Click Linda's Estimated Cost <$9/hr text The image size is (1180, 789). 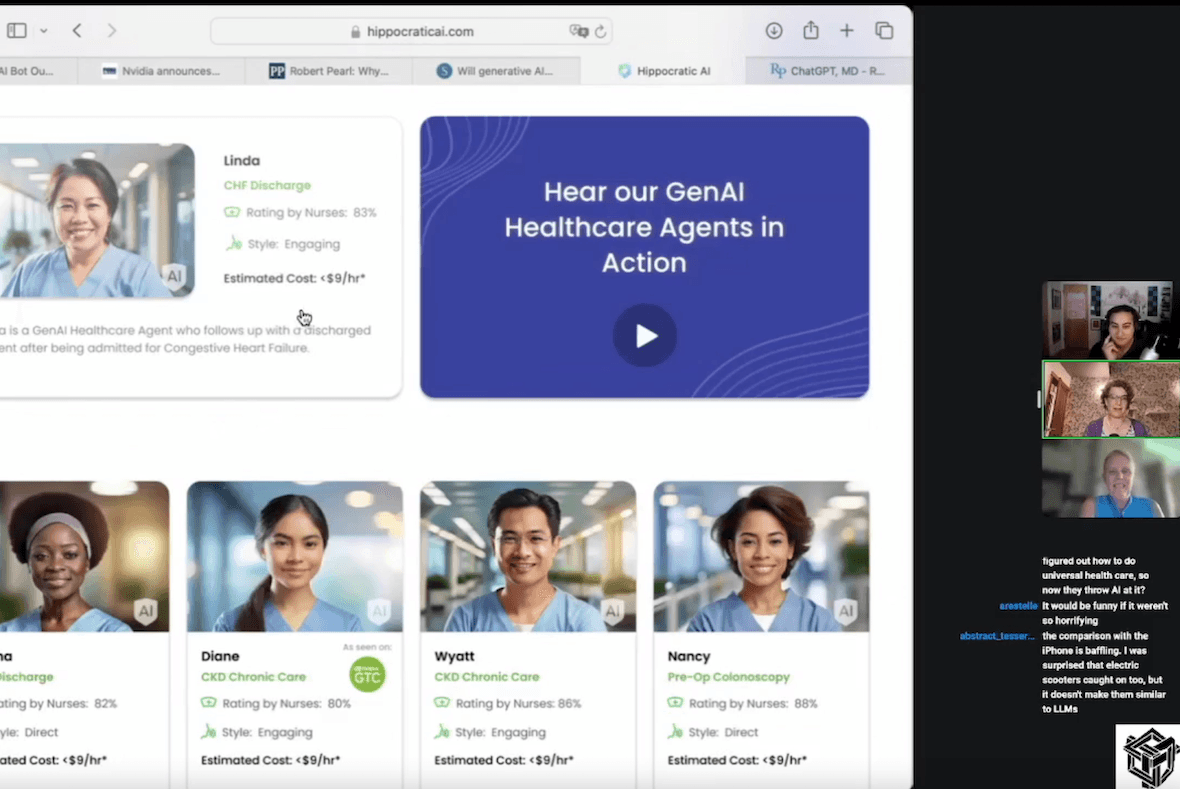click(x=294, y=278)
